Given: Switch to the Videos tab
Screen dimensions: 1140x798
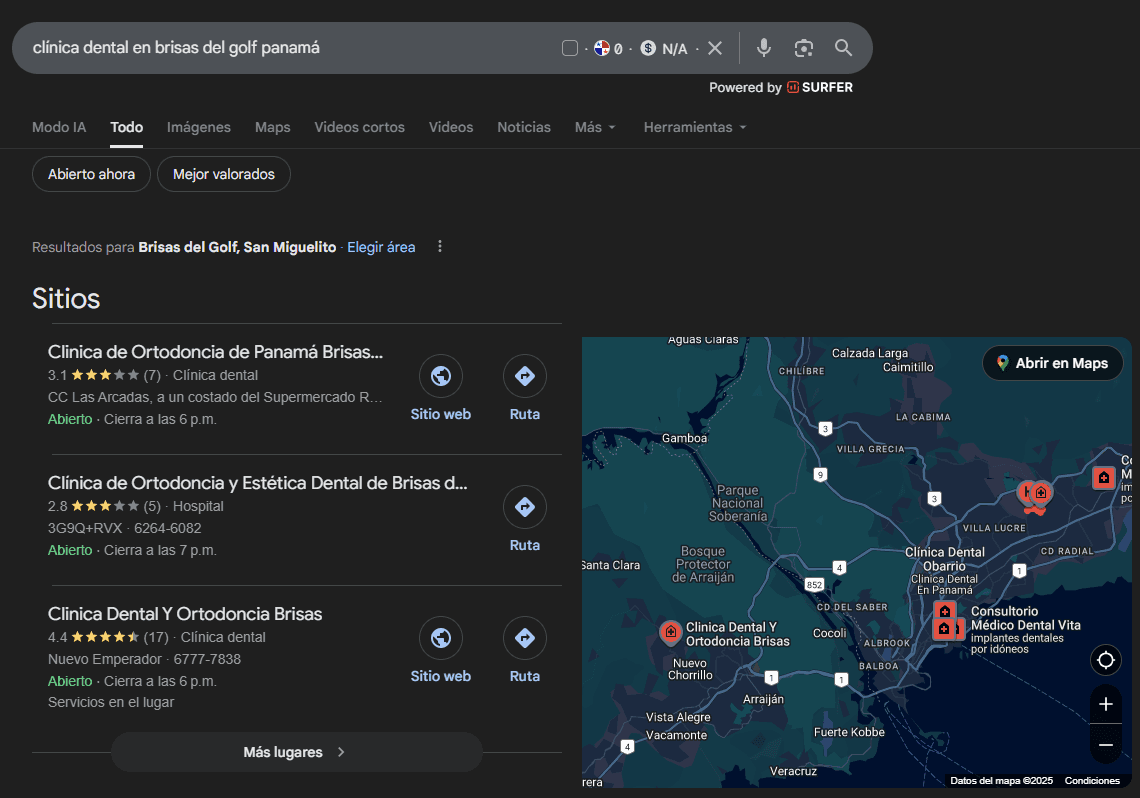Looking at the screenshot, I should tap(451, 127).
